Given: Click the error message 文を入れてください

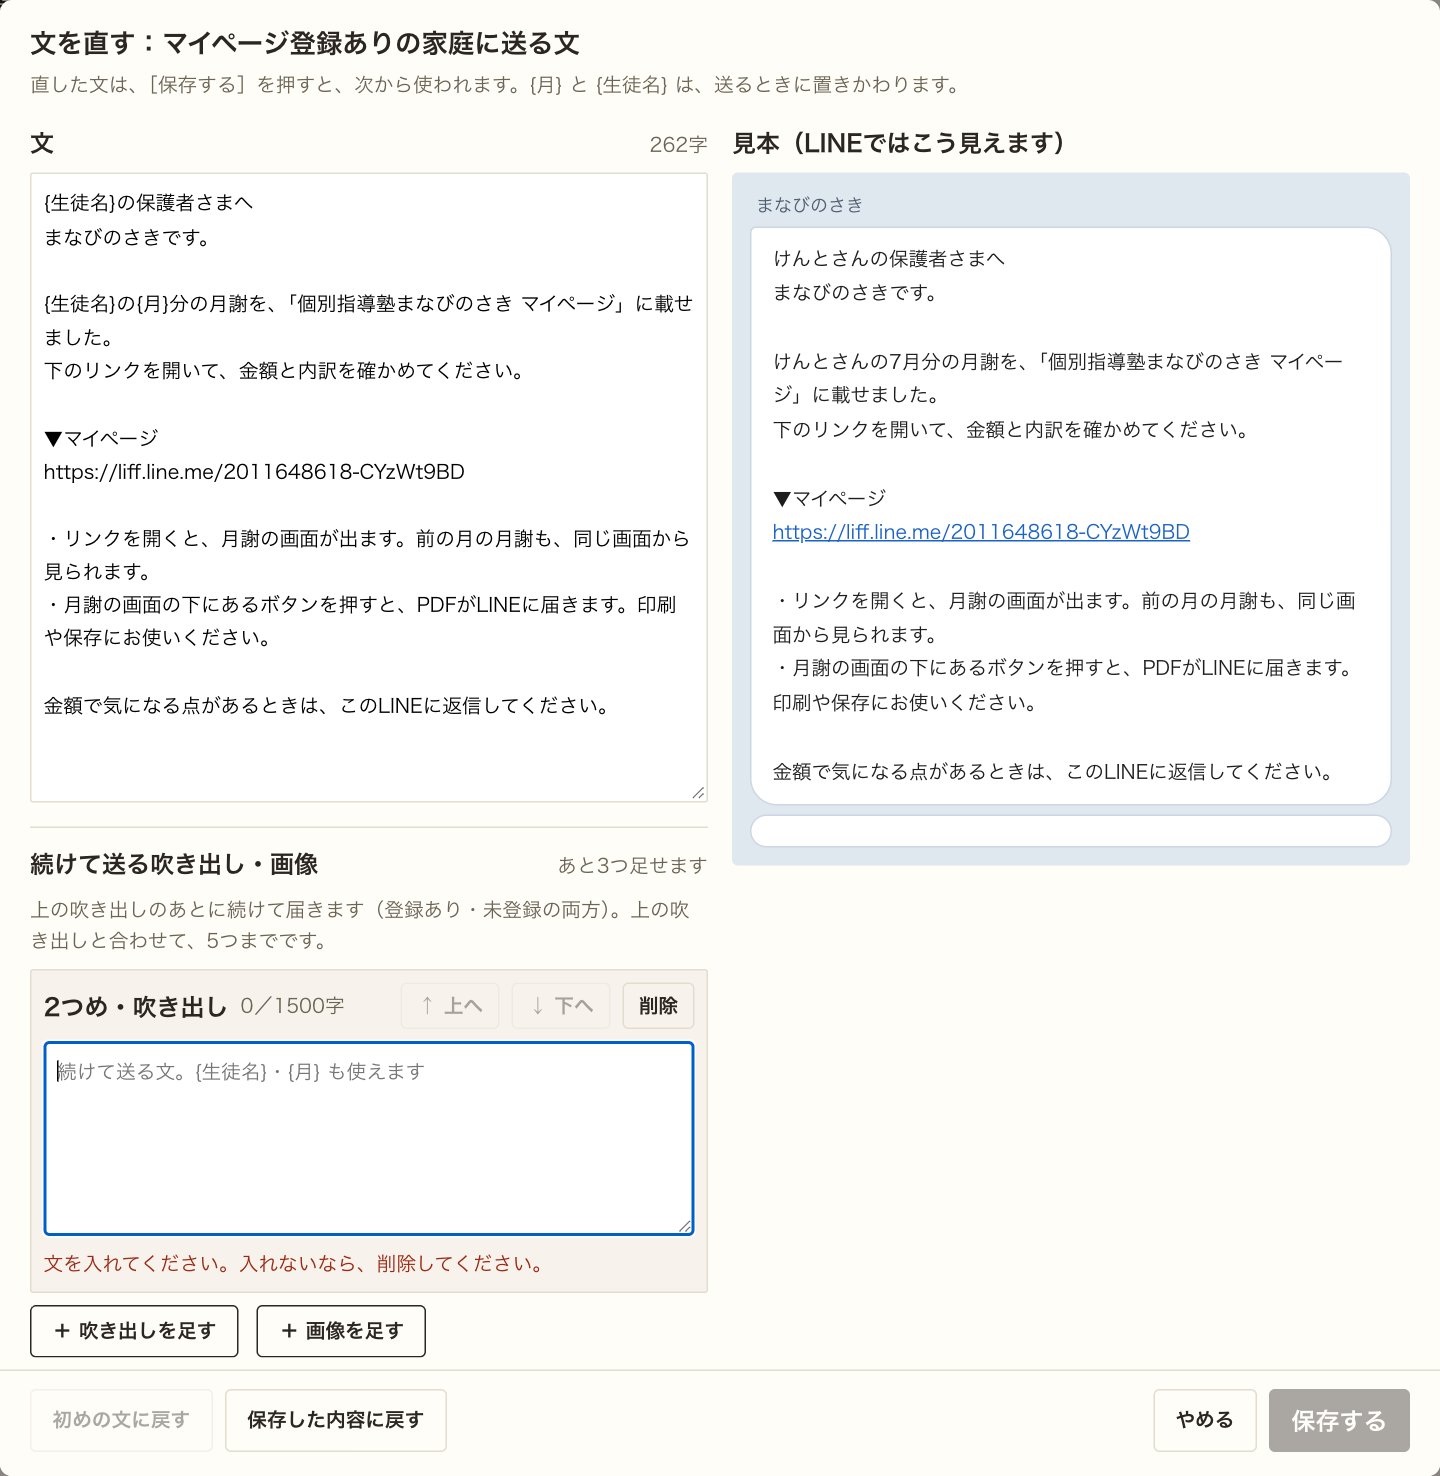Looking at the screenshot, I should click(295, 1263).
